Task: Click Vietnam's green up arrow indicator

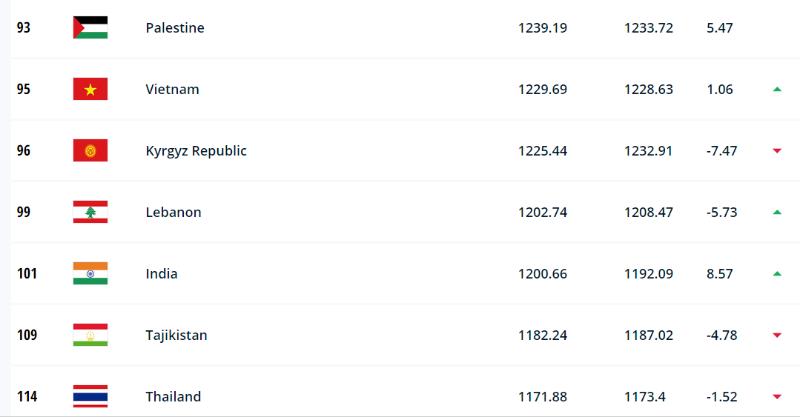Action: point(777,89)
